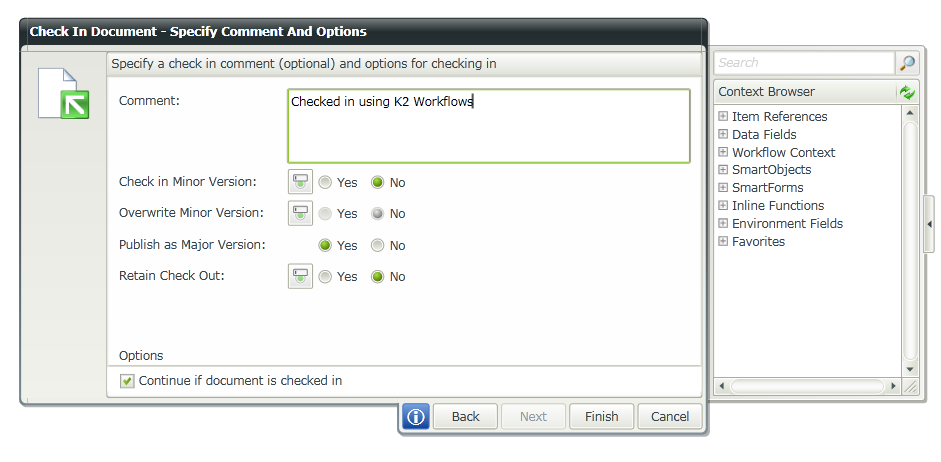Click the blue info help icon

[x=416, y=417]
